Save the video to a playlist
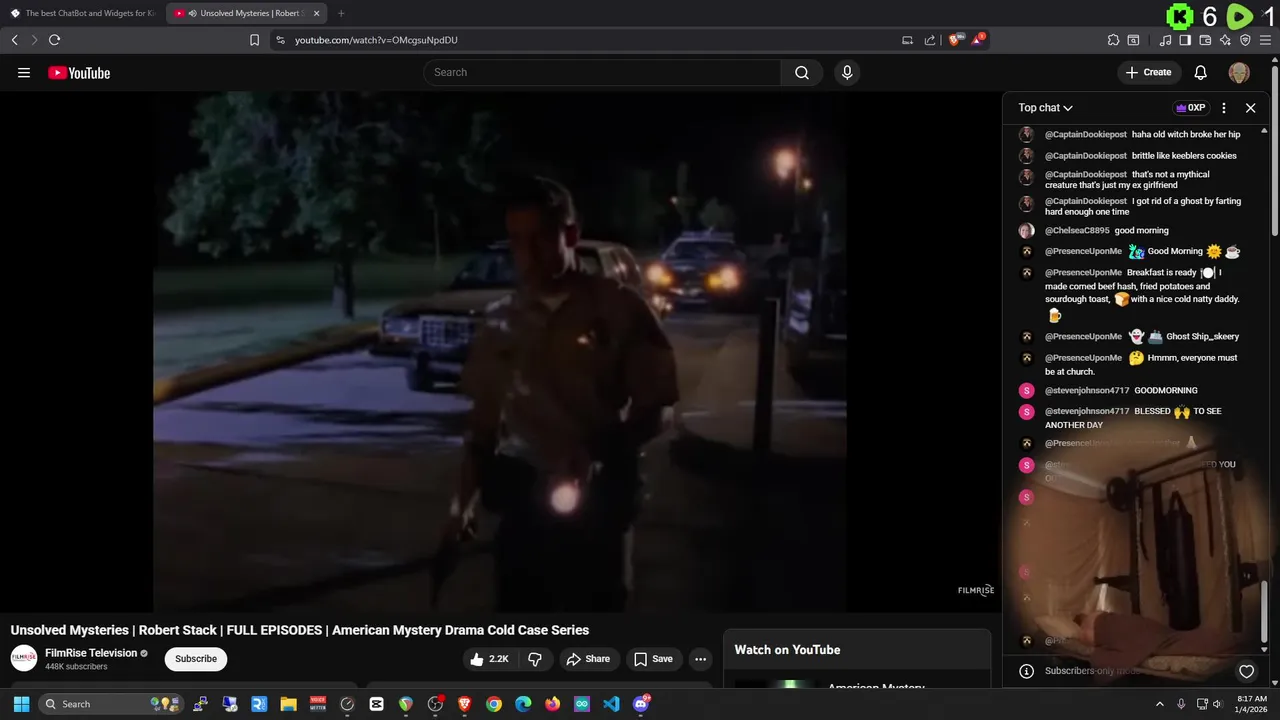 pos(653,659)
